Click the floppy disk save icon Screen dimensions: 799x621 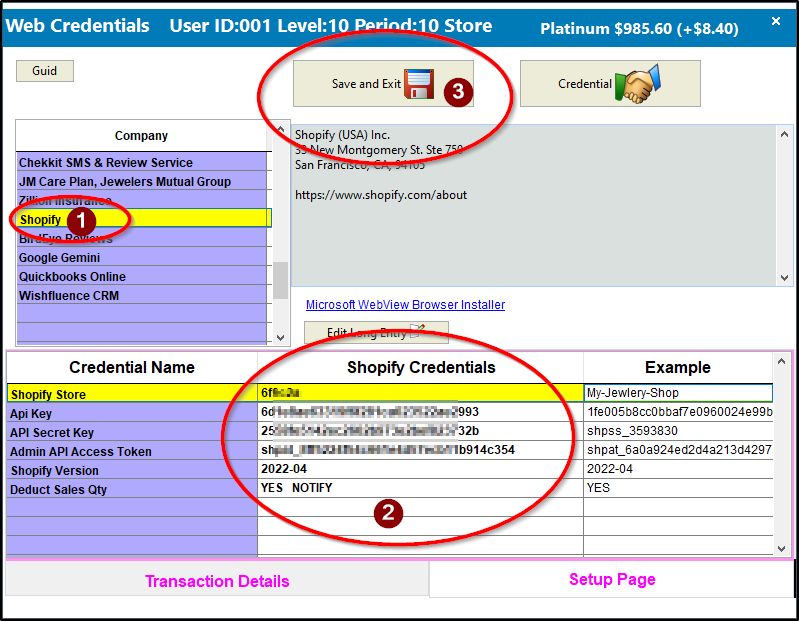[x=419, y=84]
